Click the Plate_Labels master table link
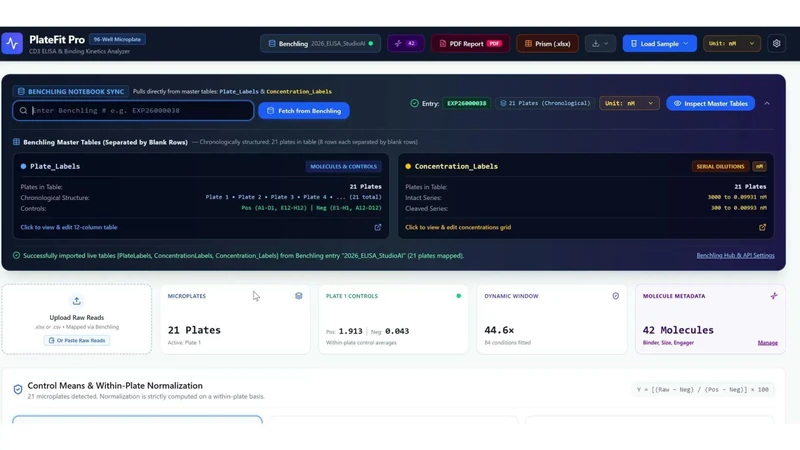The image size is (800, 450). 239,92
